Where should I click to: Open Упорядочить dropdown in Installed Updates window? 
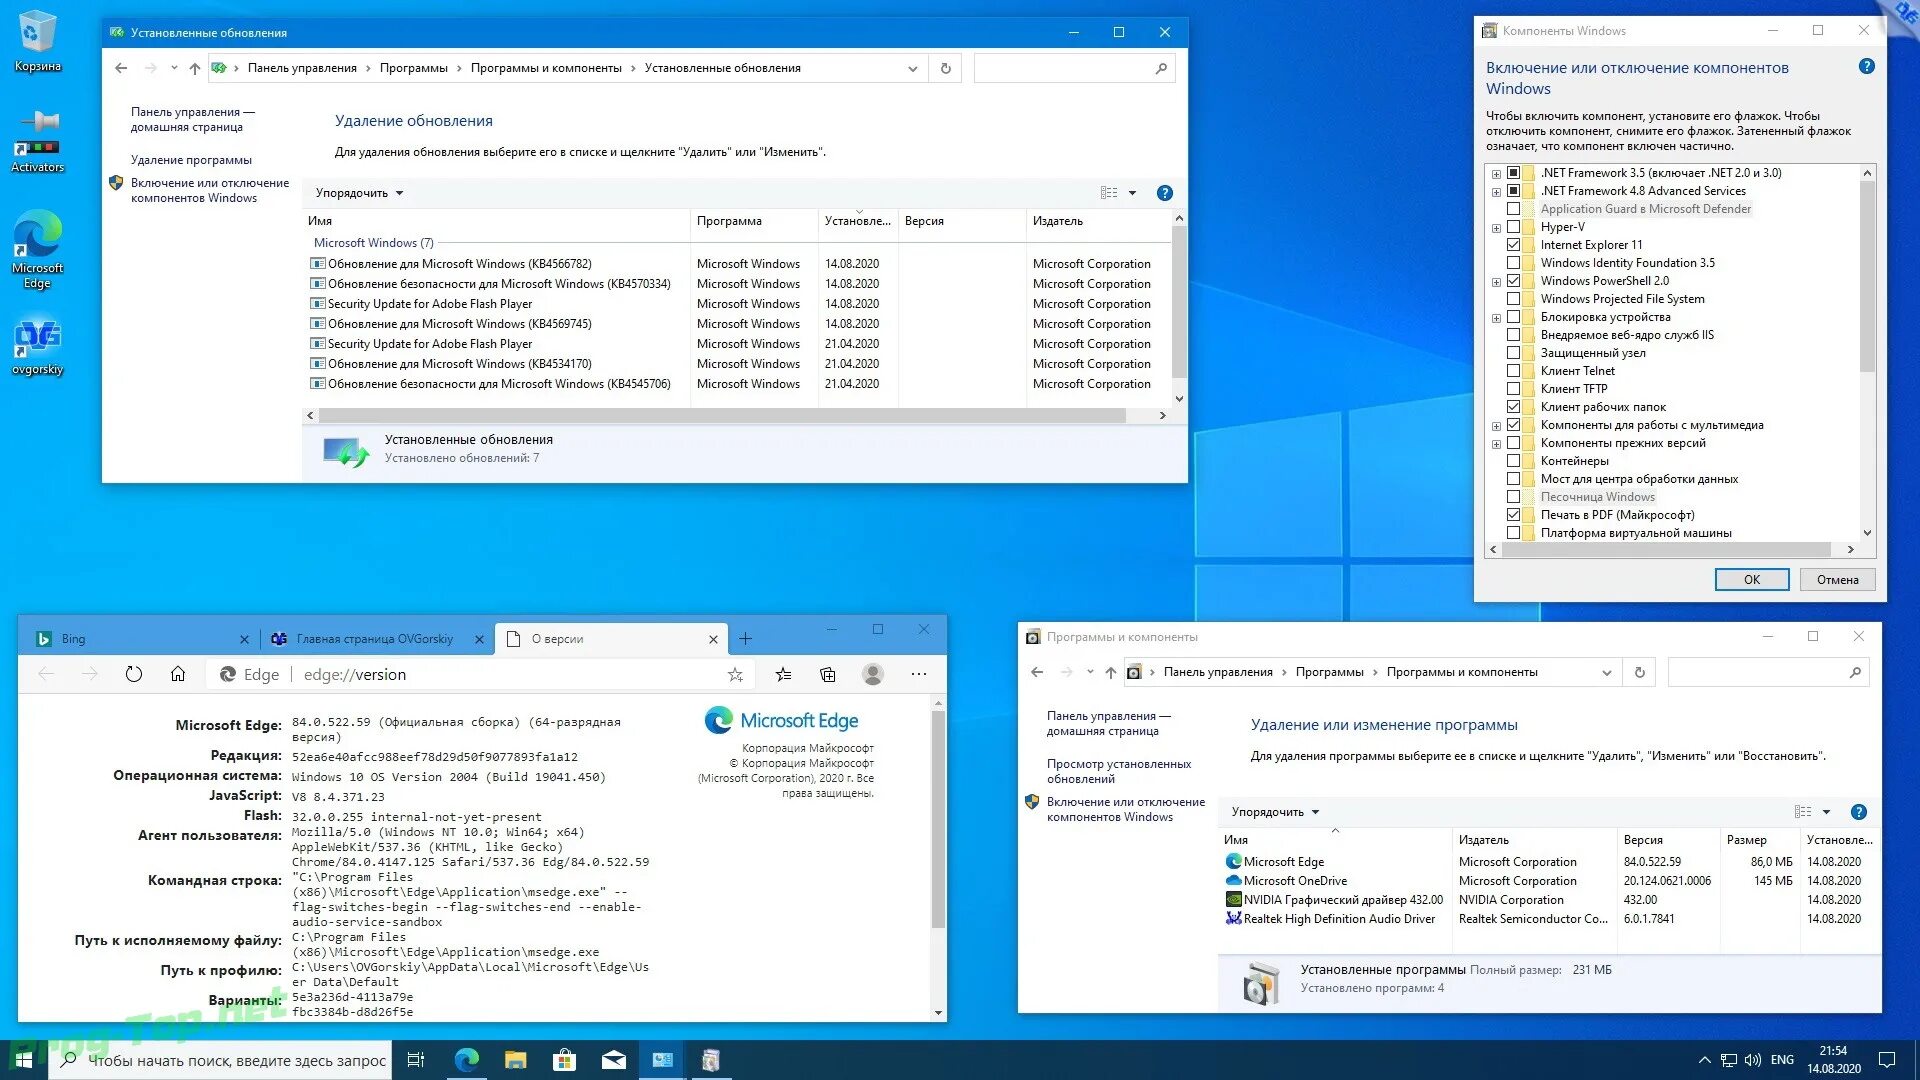[x=359, y=193]
